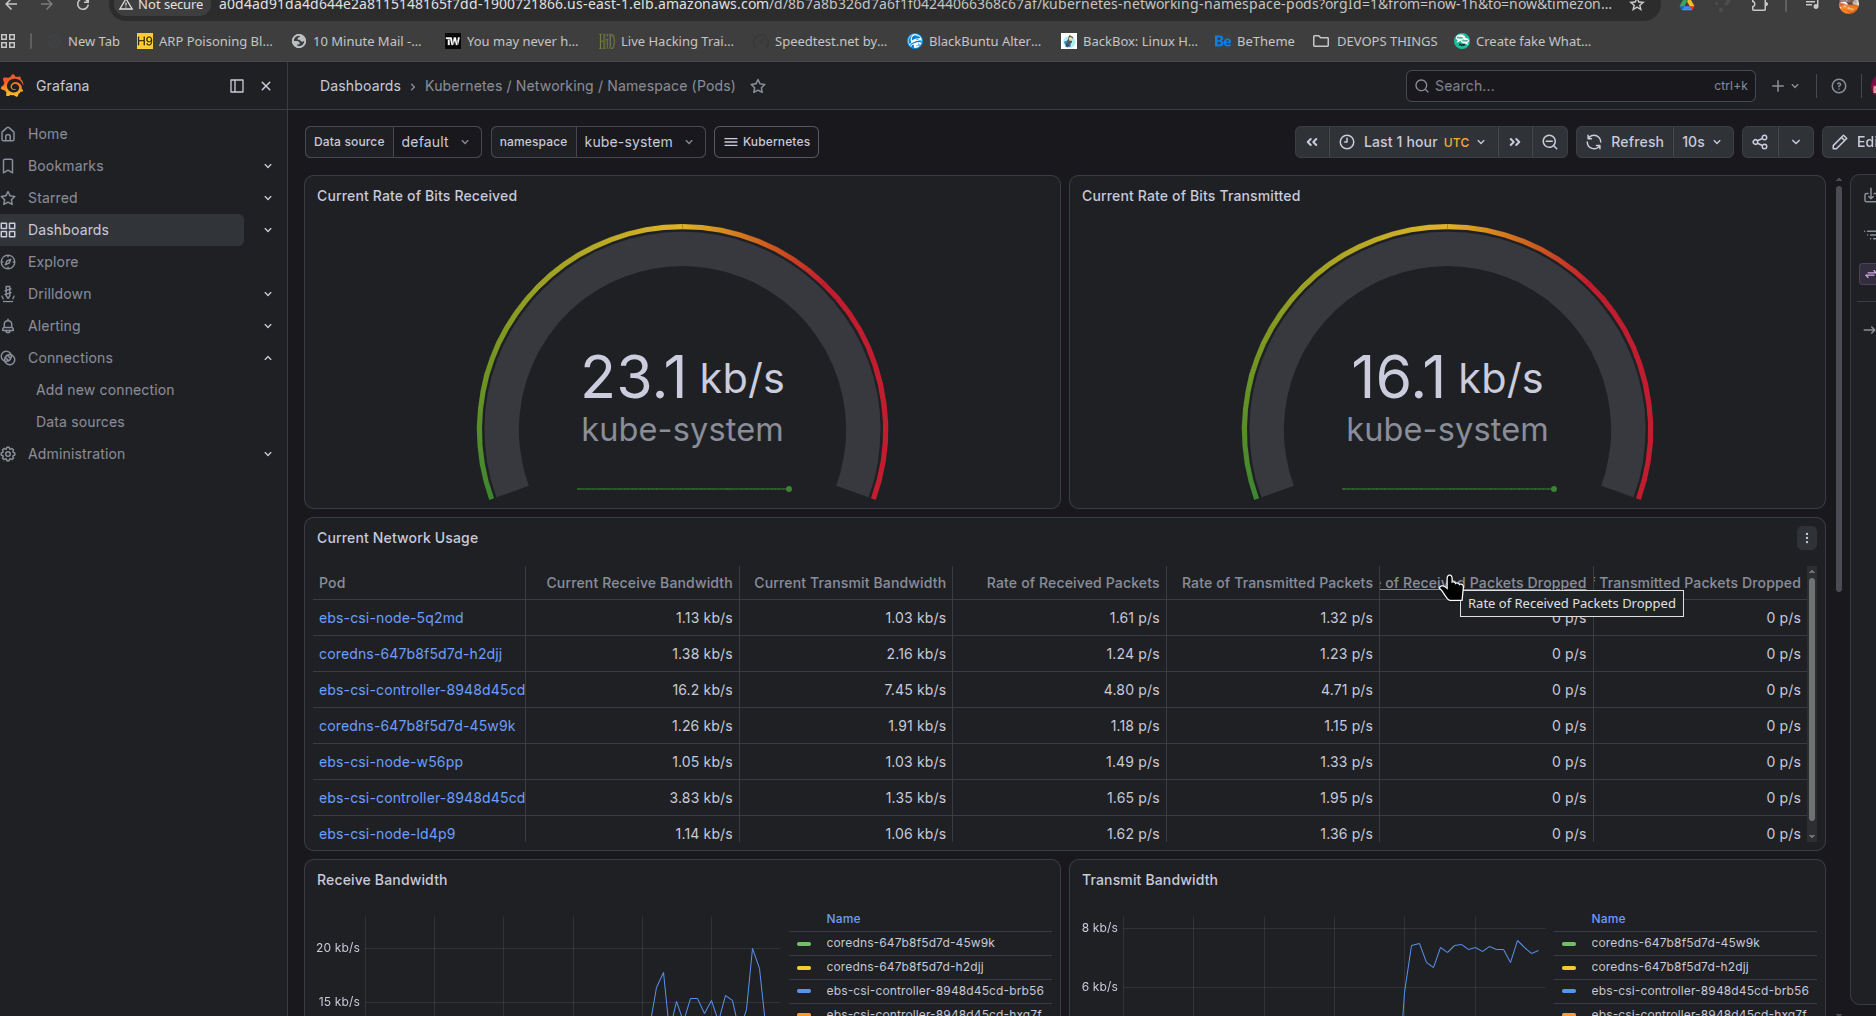
Task: Expand the Alerting sidebar section
Action: [x=268, y=326]
